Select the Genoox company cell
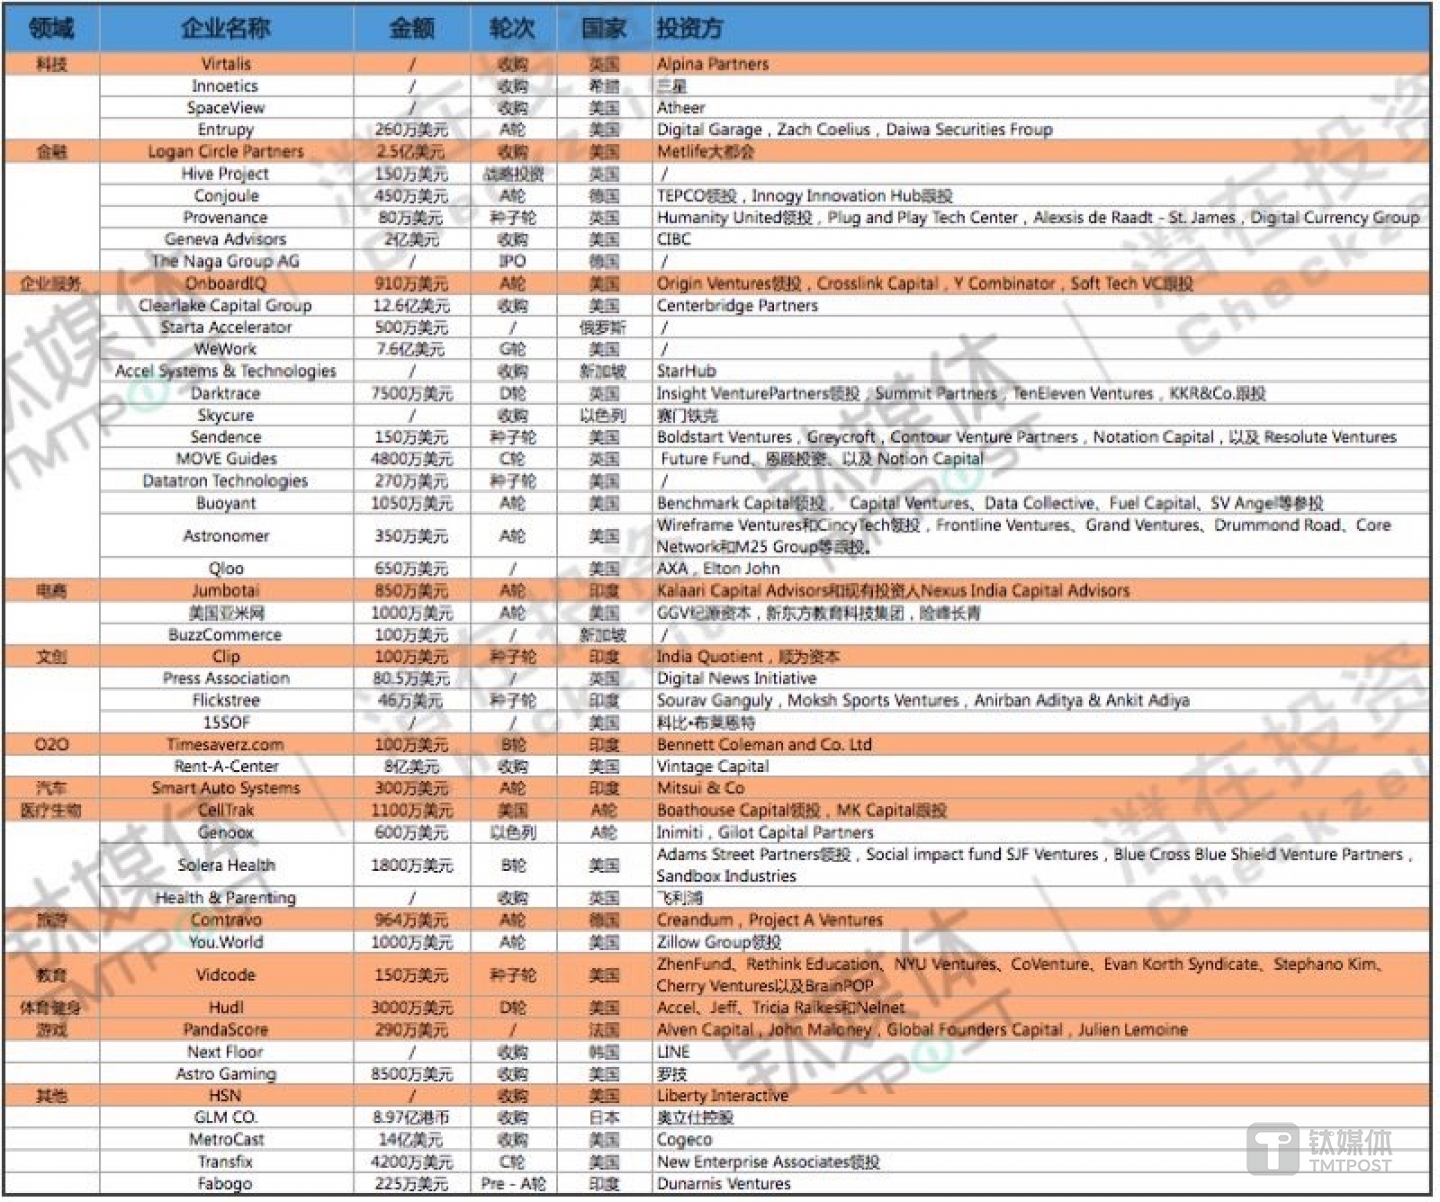 tap(226, 833)
